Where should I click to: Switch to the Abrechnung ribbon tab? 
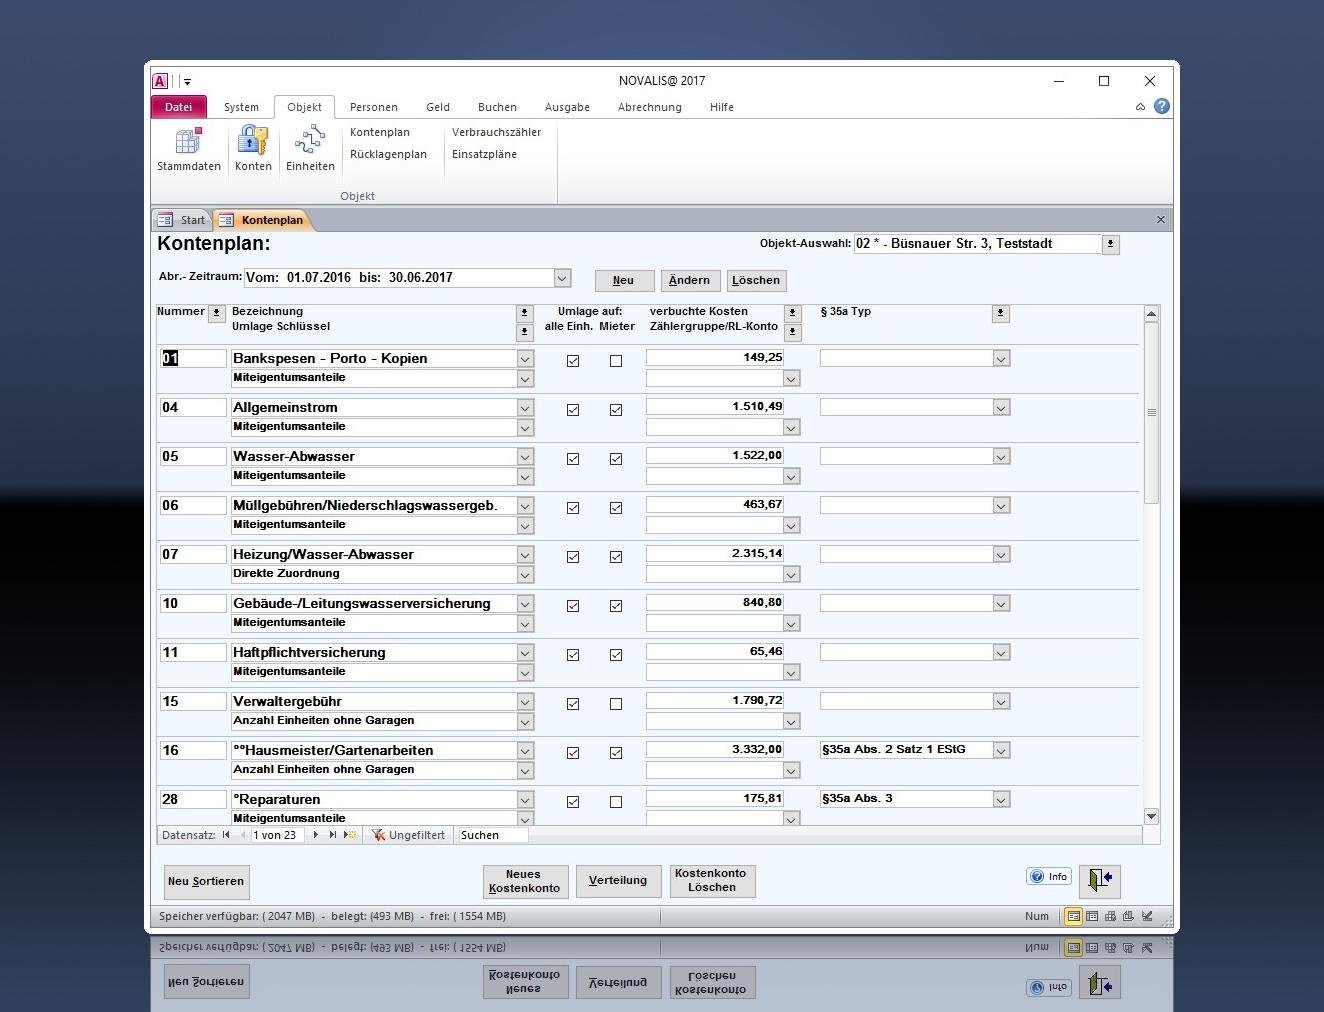click(x=649, y=107)
